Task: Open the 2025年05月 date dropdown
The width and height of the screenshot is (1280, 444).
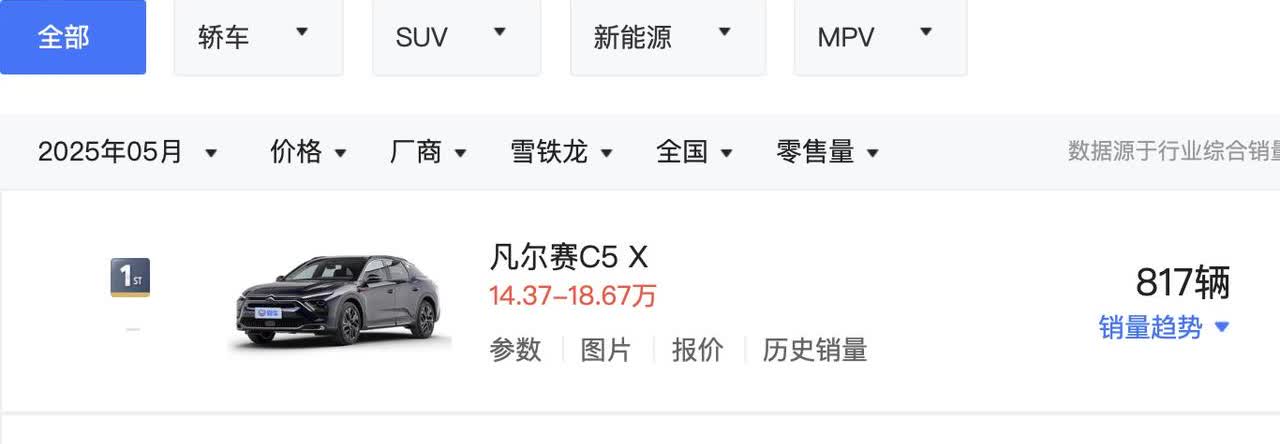Action: tap(127, 152)
